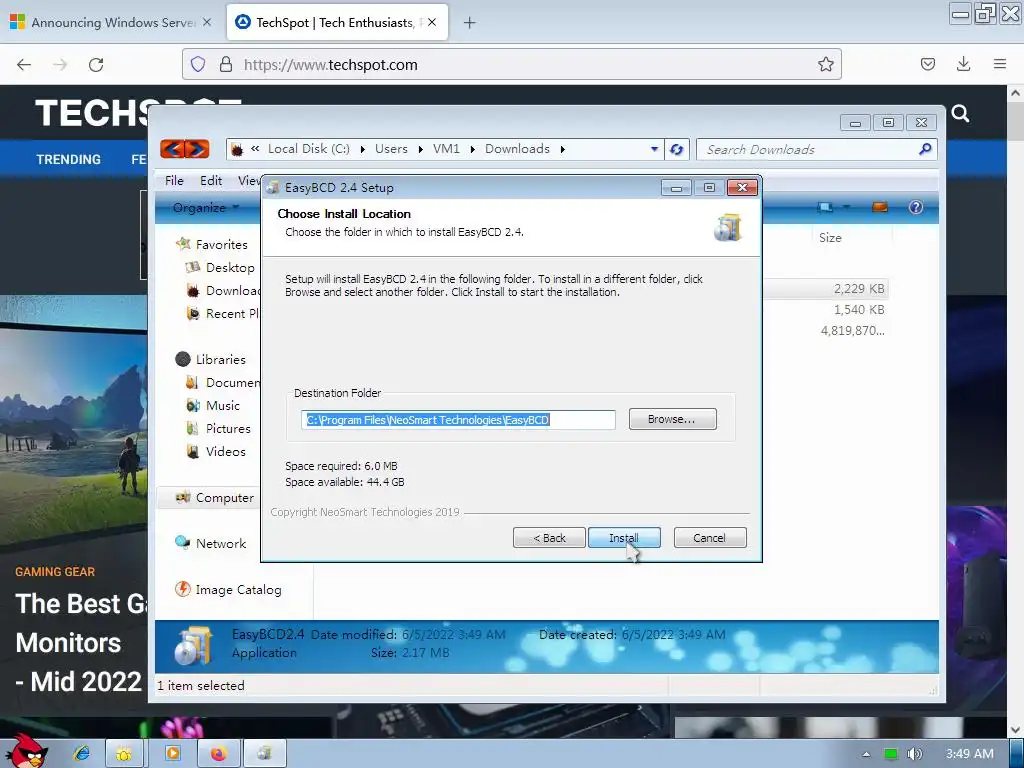Click the 3:49 AM taskbar clock
1024x768 pixels.
pos(969,754)
